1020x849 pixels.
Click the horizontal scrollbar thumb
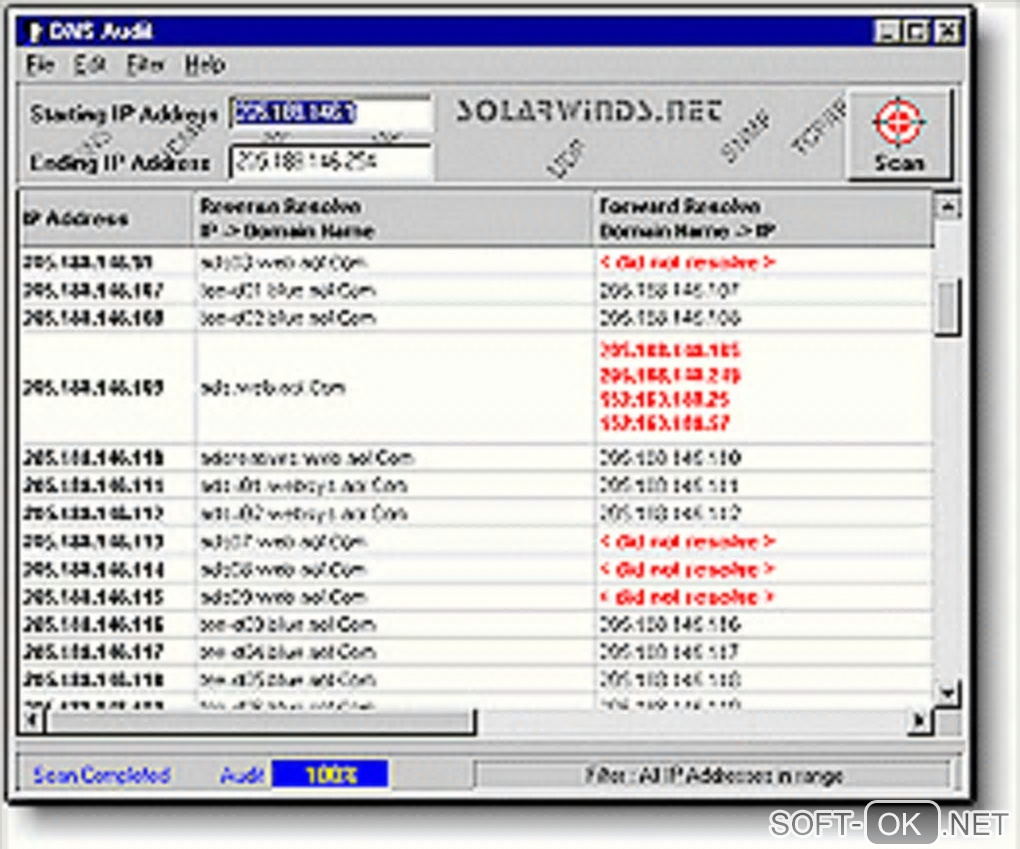point(260,721)
